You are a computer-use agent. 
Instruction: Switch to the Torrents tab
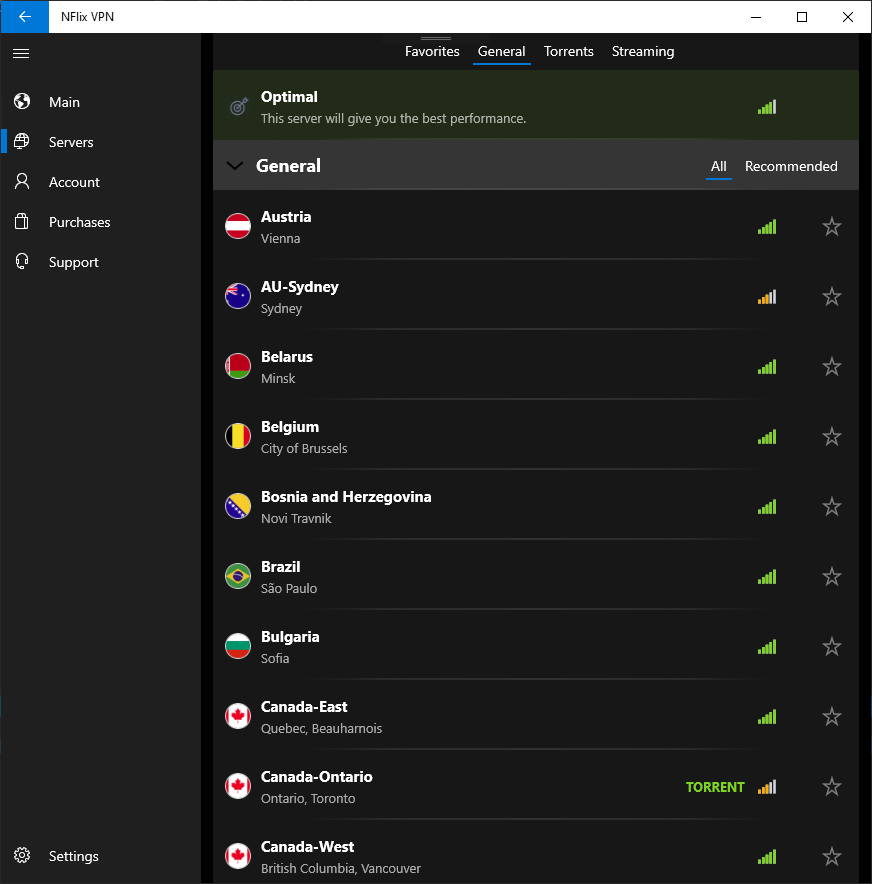(x=569, y=52)
